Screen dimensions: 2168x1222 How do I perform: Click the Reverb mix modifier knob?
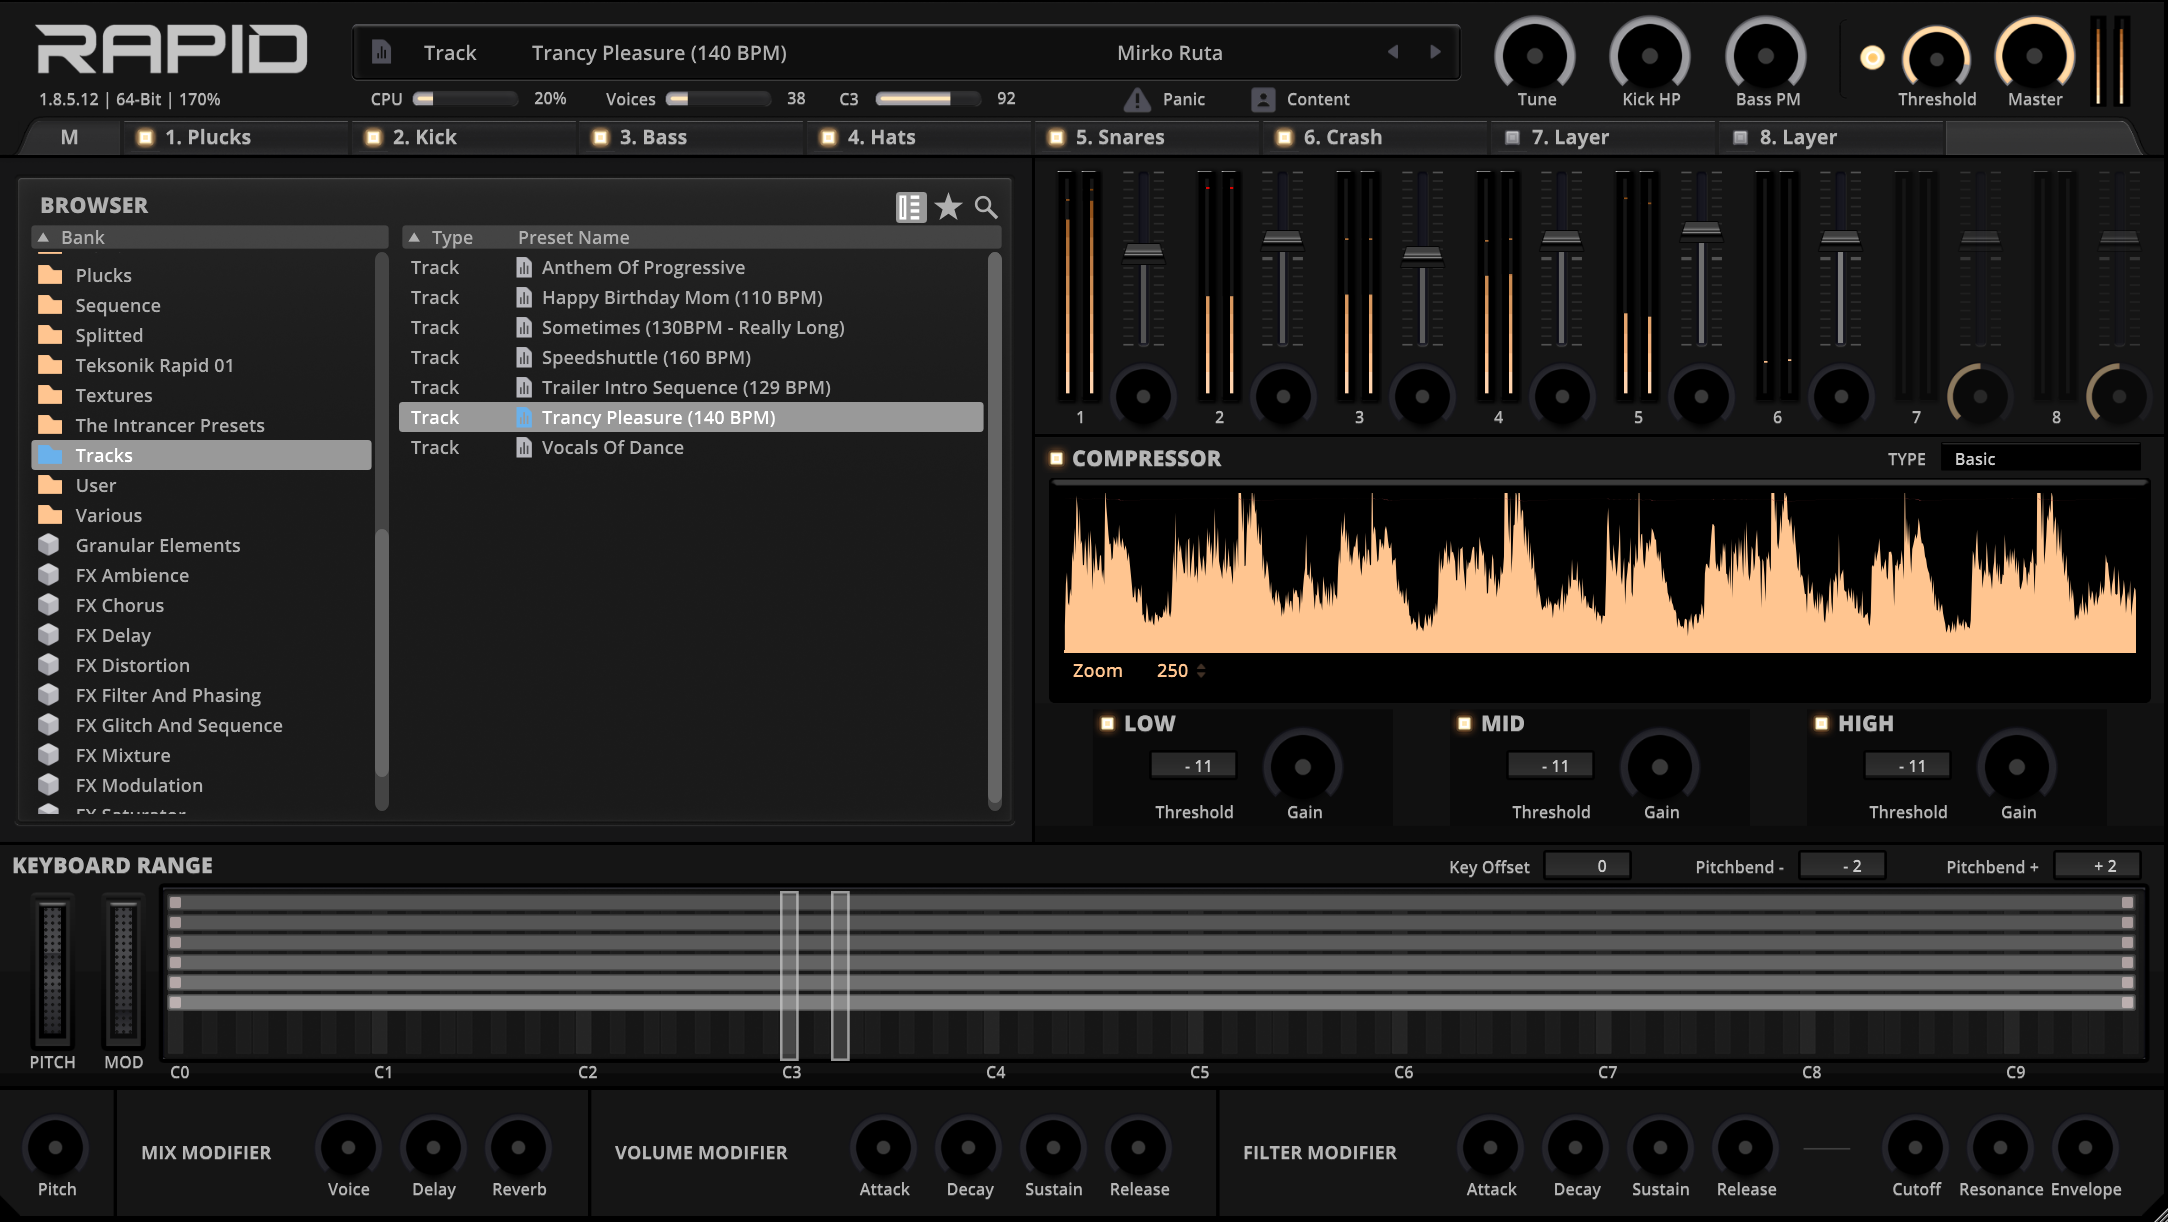(518, 1147)
